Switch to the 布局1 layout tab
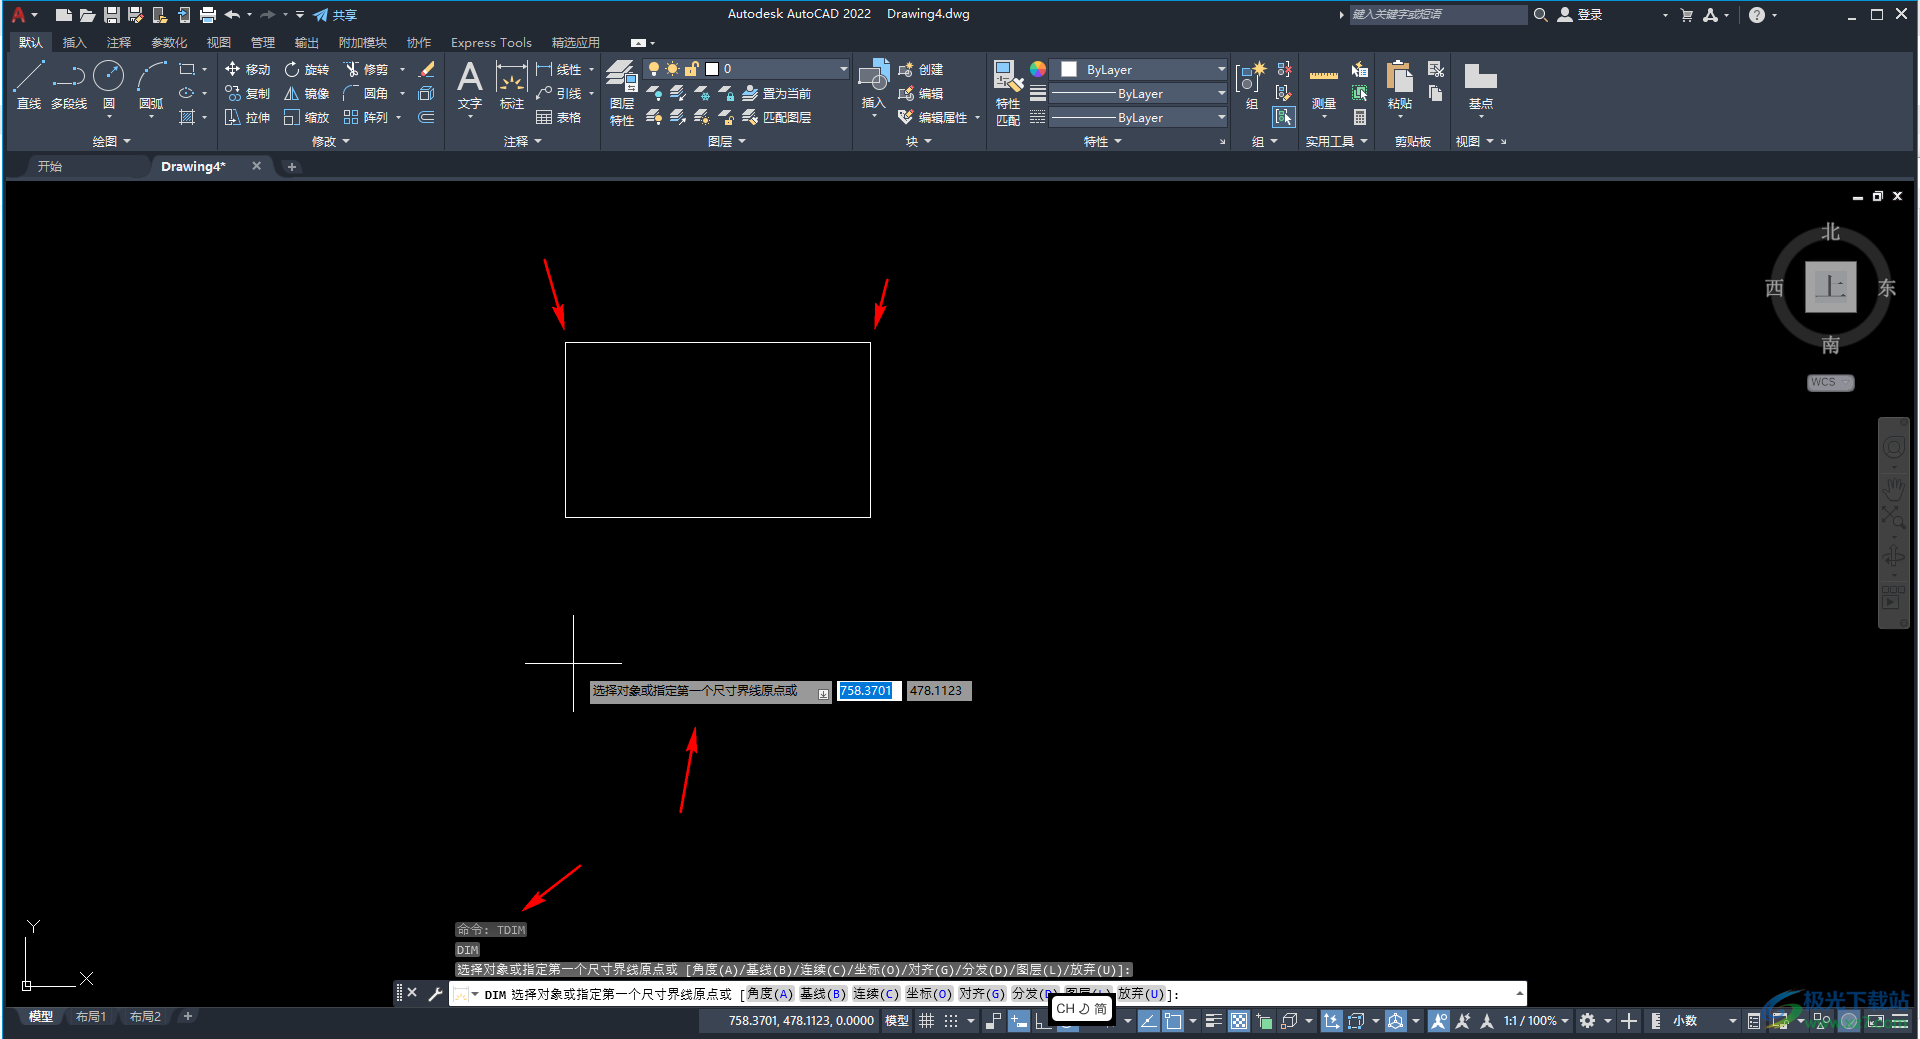The width and height of the screenshot is (1920, 1039). (91, 1016)
